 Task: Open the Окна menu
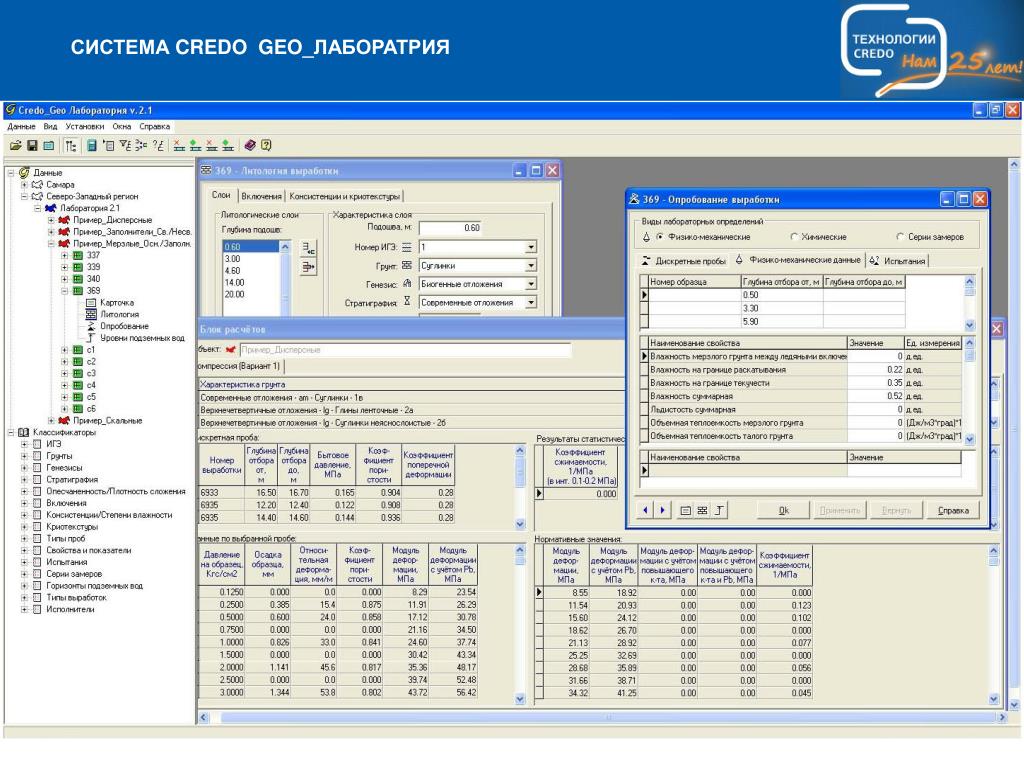coord(122,127)
